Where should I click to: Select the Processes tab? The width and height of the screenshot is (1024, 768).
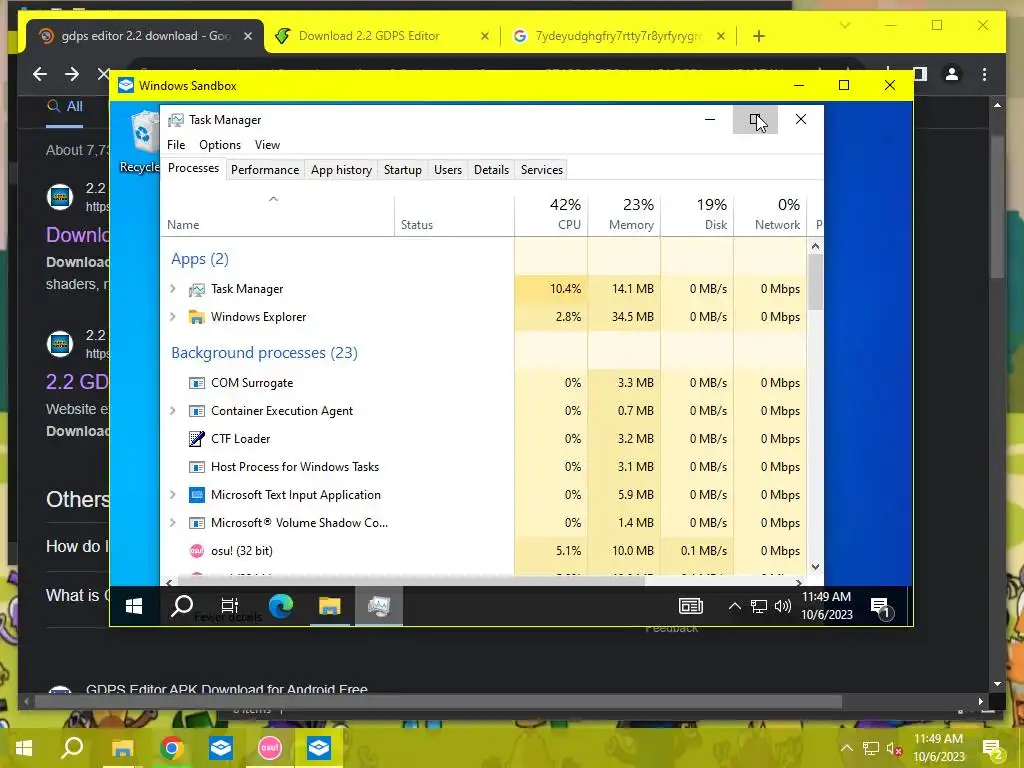click(193, 168)
